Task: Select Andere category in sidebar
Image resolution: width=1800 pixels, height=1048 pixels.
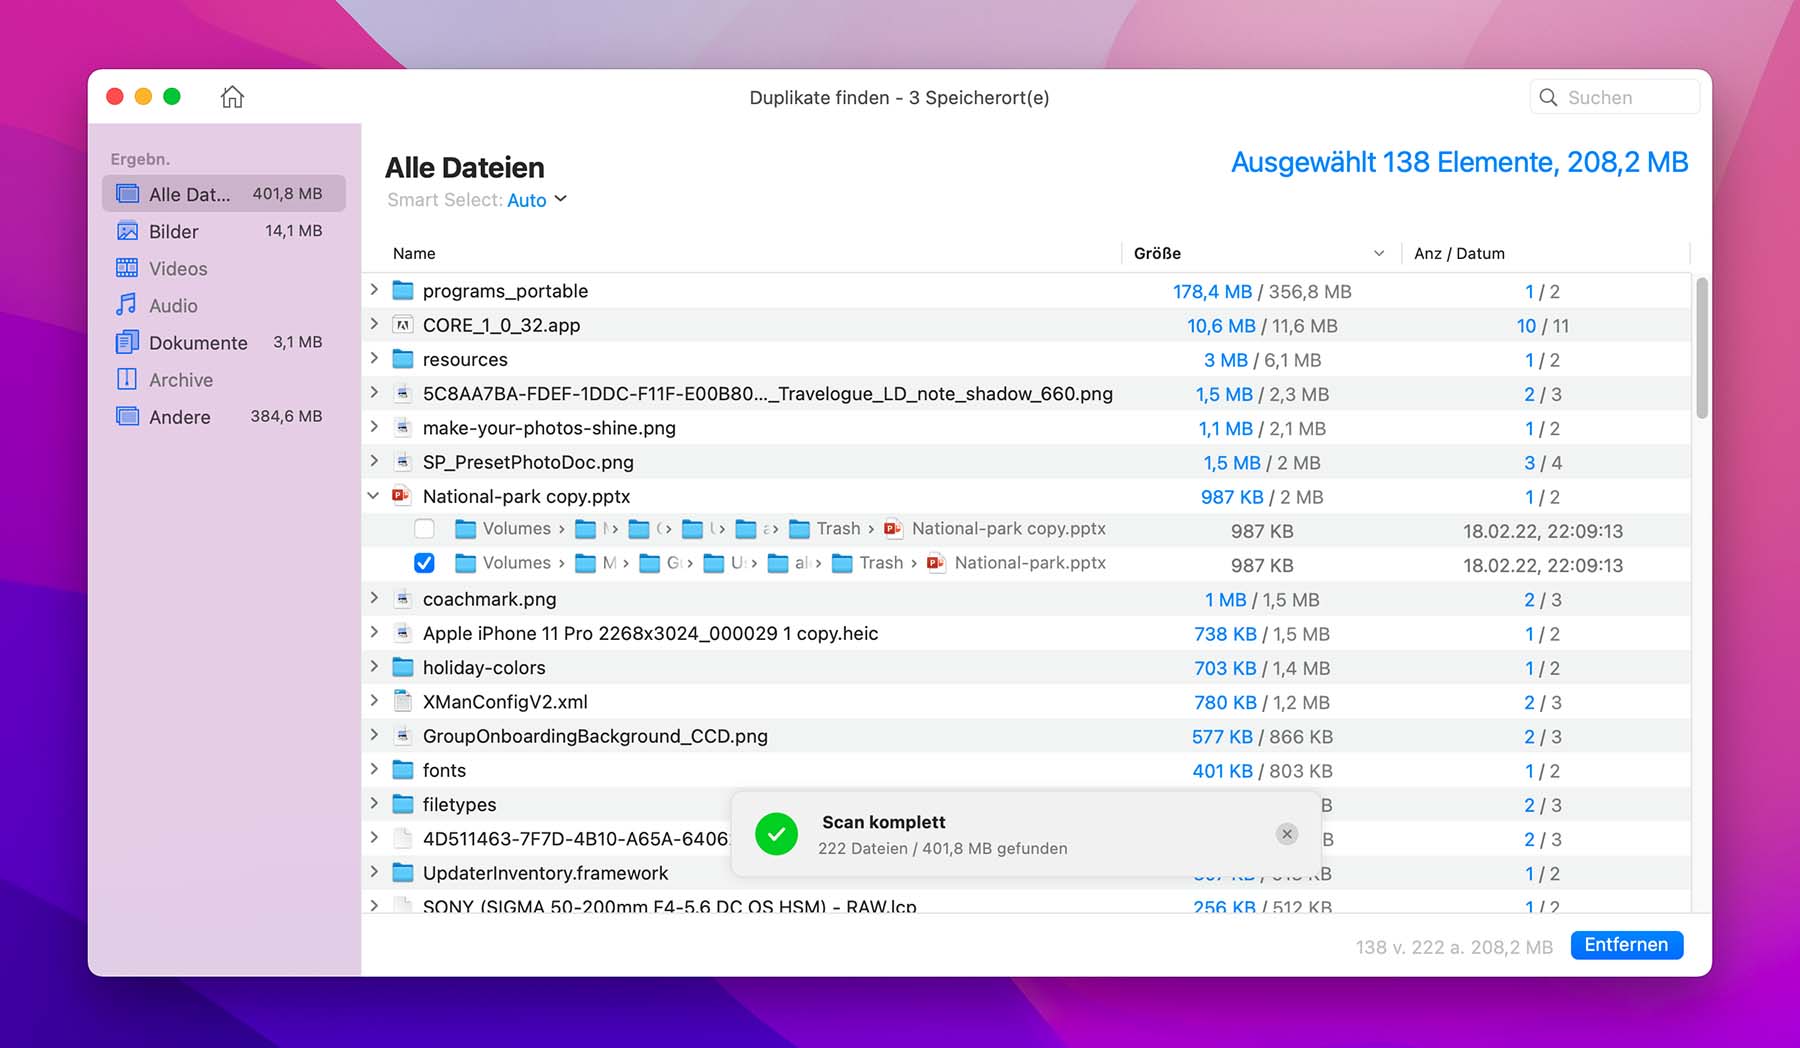Action: [180, 417]
